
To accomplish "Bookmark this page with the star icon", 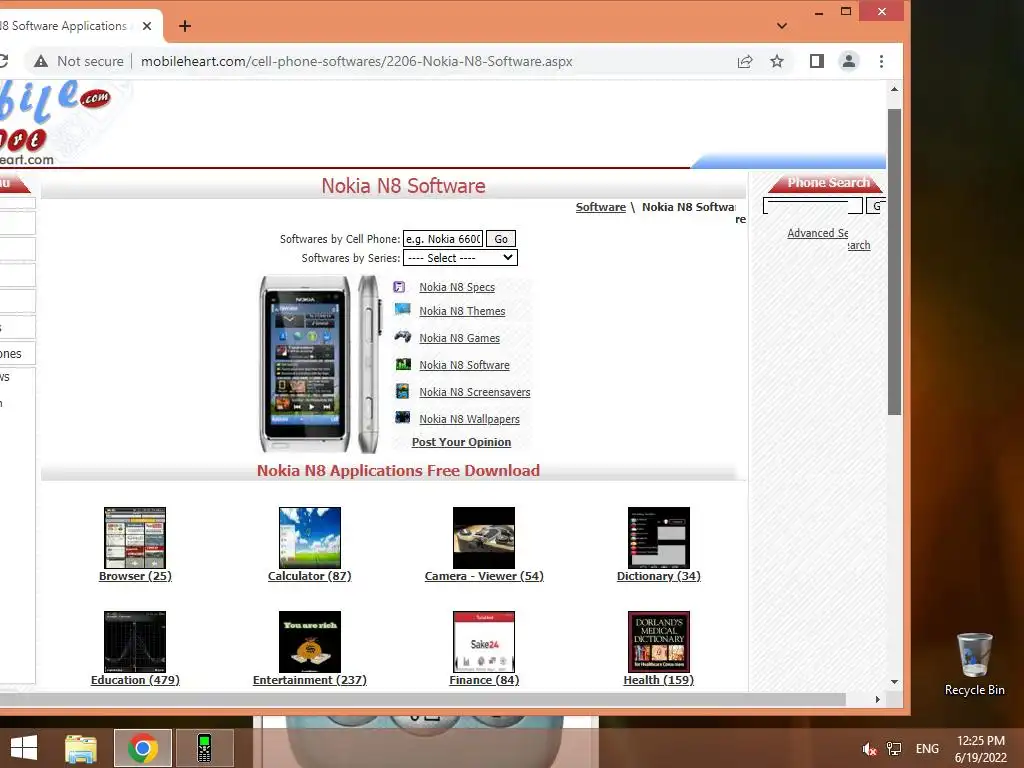I will tap(776, 61).
